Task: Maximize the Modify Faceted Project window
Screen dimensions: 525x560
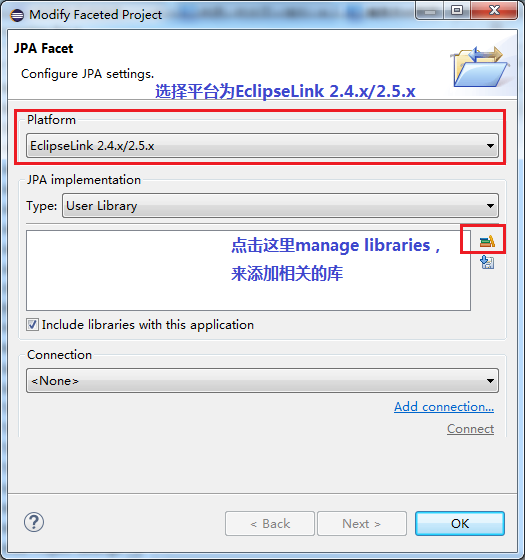Action: (457, 11)
